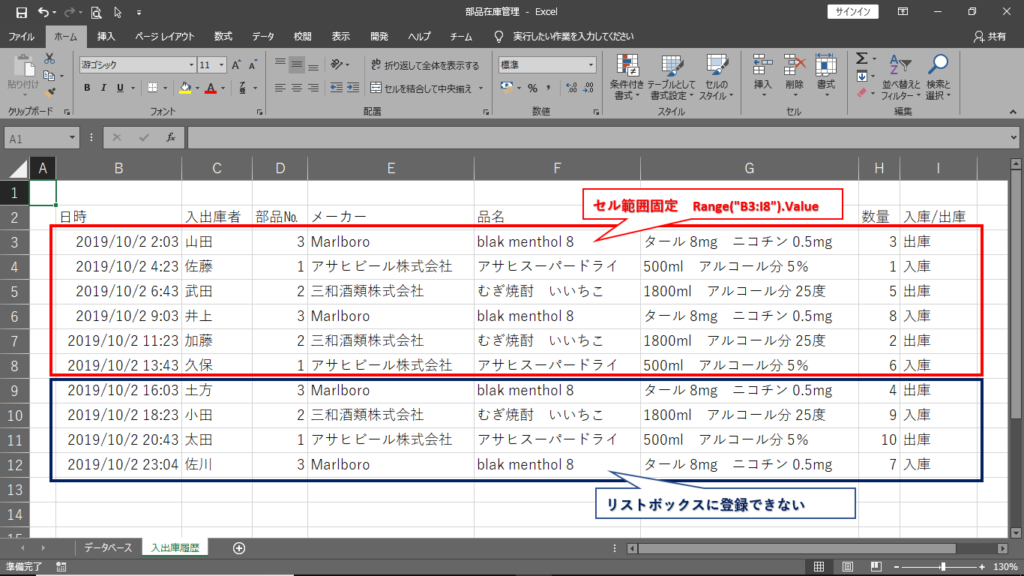
Task: Toggle wrap text (折り返して全体を表示する)
Action: [x=424, y=65]
